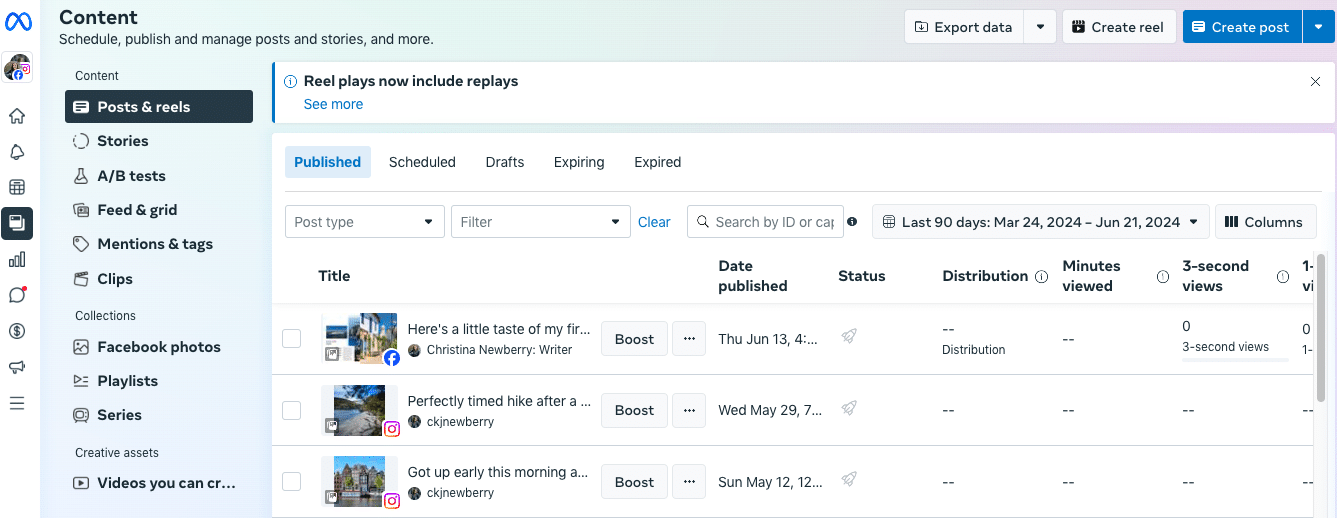1337x518 pixels.
Task: Switch to the Scheduled tab
Action: click(422, 162)
